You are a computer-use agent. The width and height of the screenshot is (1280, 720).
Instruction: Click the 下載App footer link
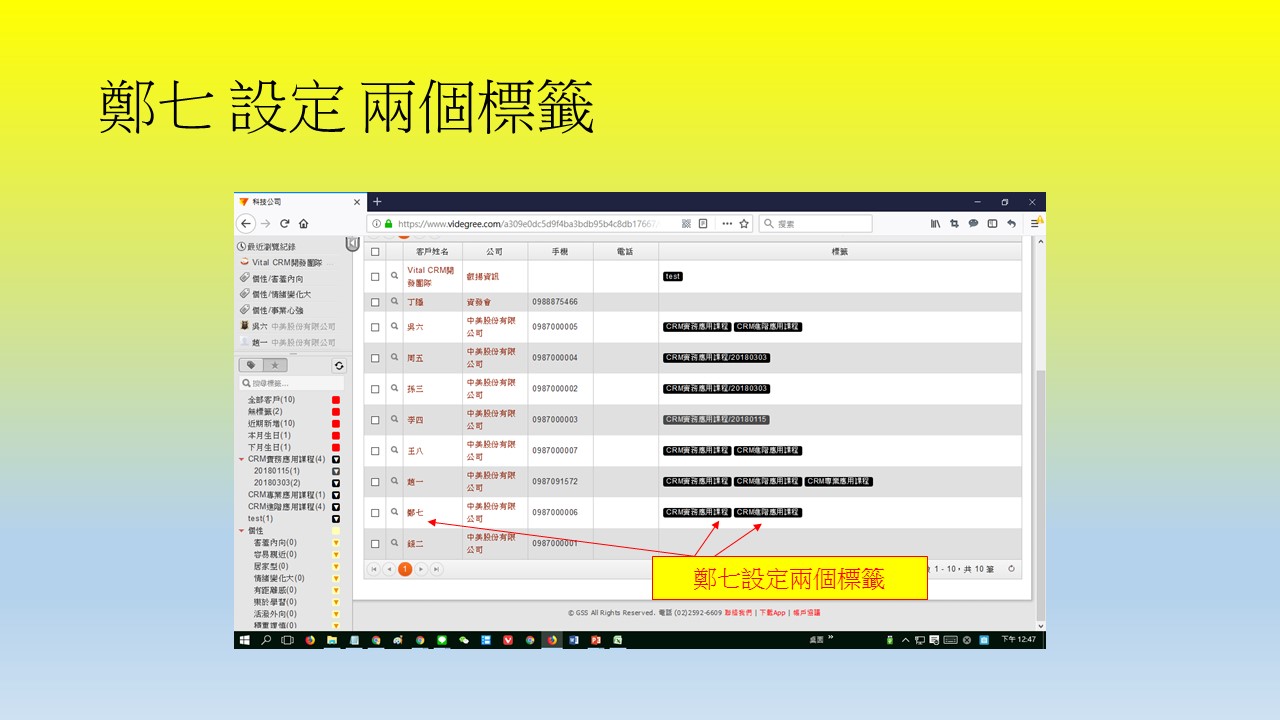pos(773,612)
